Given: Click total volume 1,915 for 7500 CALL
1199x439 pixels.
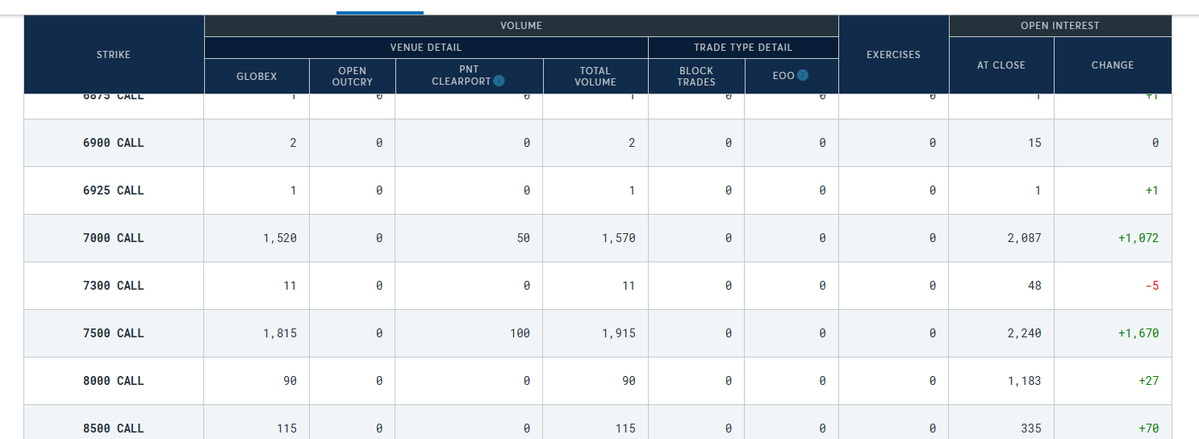Looking at the screenshot, I should click(x=619, y=333).
